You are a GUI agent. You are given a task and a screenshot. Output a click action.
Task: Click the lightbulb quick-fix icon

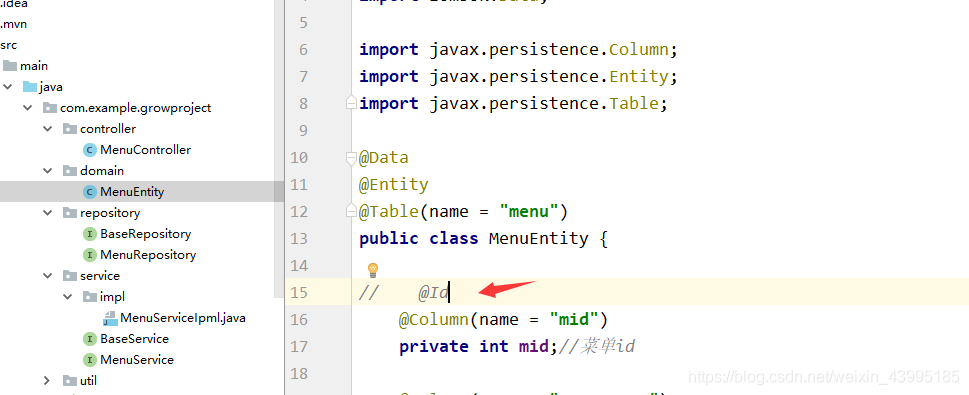[x=373, y=270]
